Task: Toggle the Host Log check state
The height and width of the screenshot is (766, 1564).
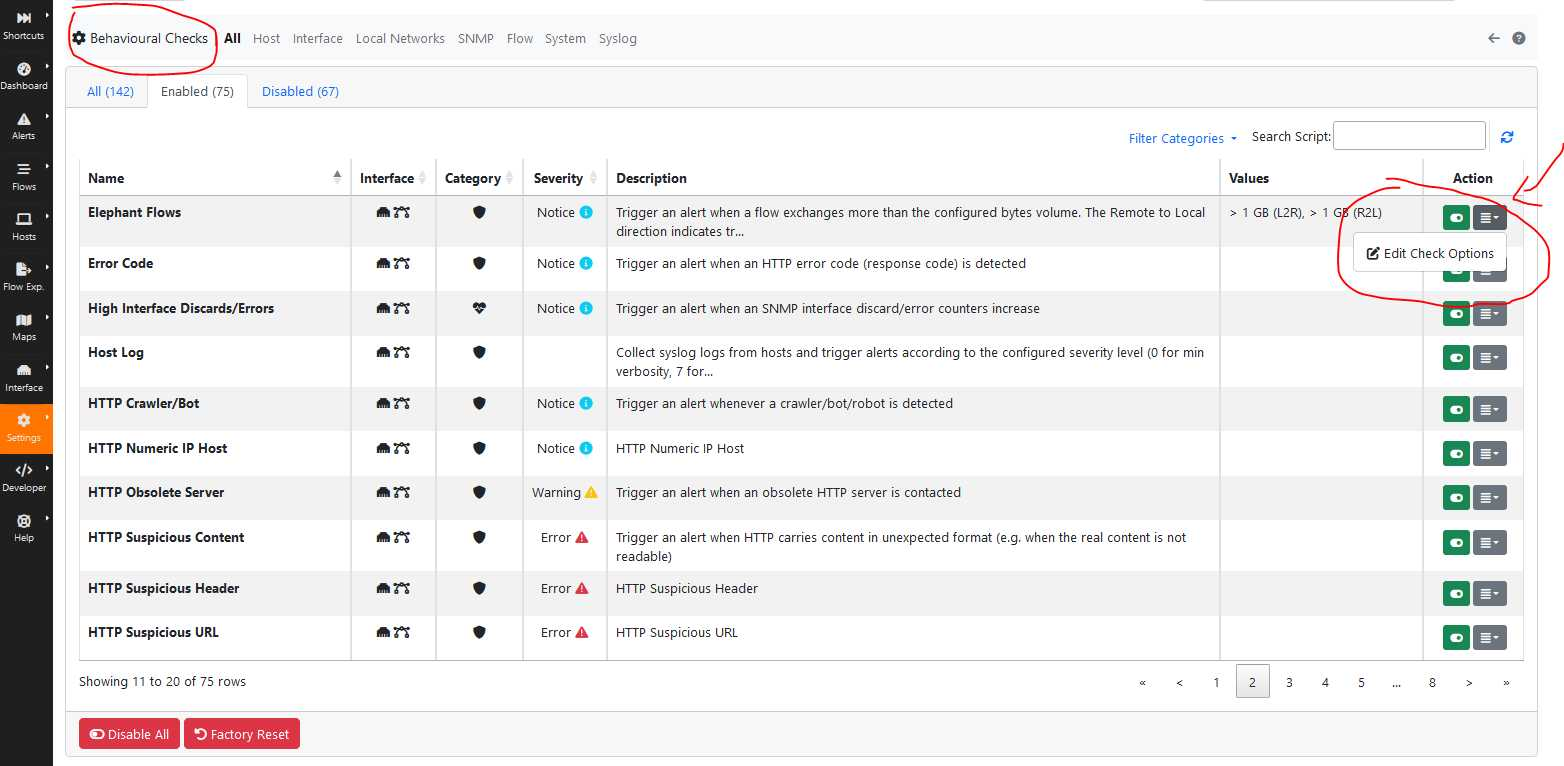Action: [x=1456, y=357]
